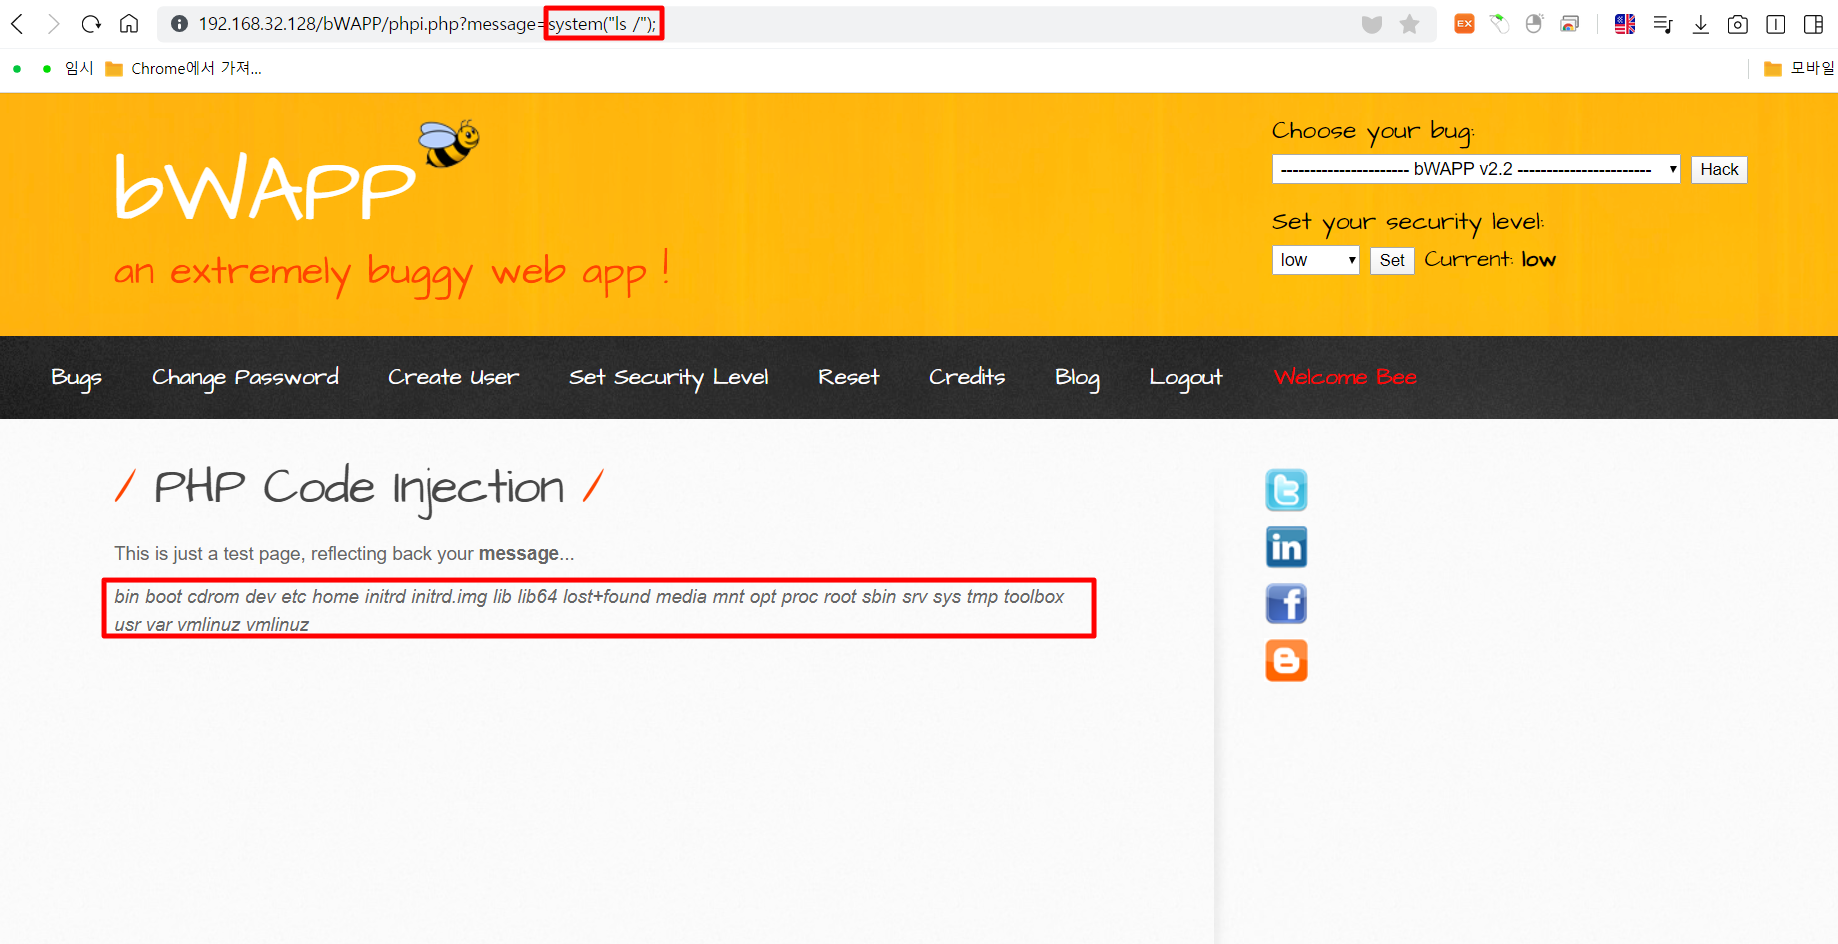Viewport: 1838px width, 944px height.
Task: Click the Welcome Bee text
Action: coord(1345,377)
